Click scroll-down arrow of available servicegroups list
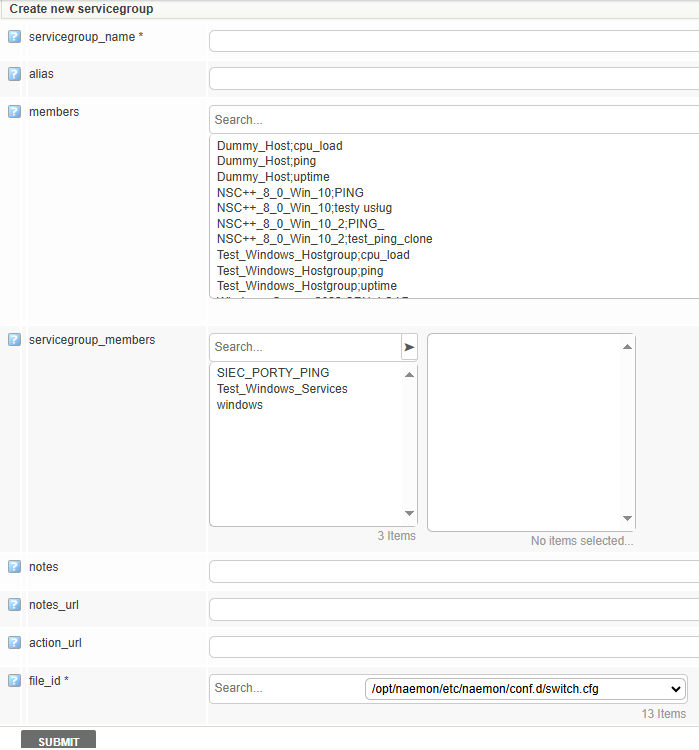This screenshot has height=750, width=699. [x=409, y=514]
